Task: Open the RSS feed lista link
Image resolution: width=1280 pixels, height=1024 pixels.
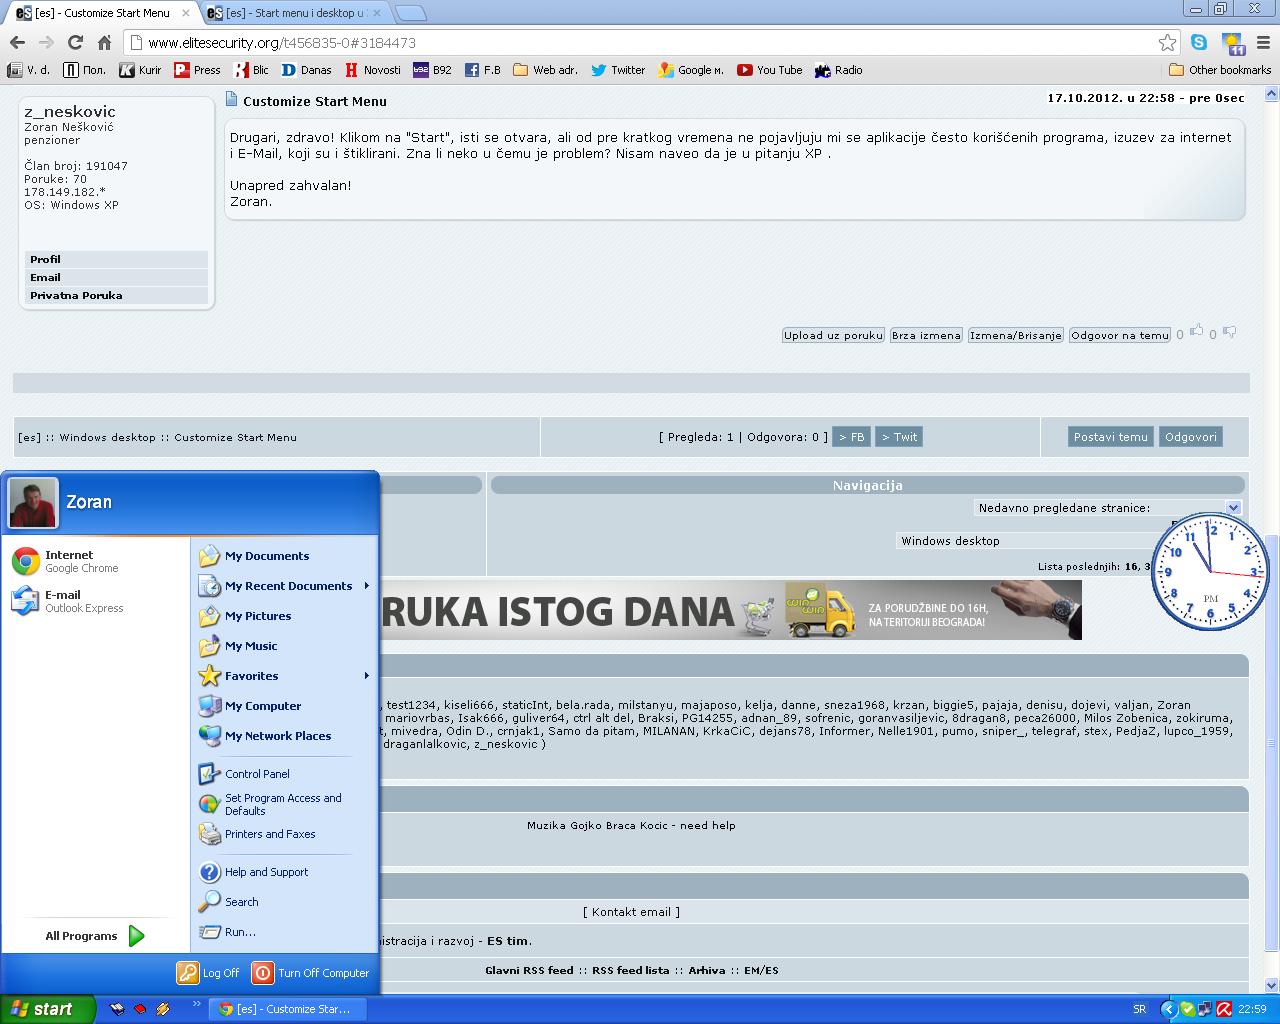Action: (x=631, y=970)
